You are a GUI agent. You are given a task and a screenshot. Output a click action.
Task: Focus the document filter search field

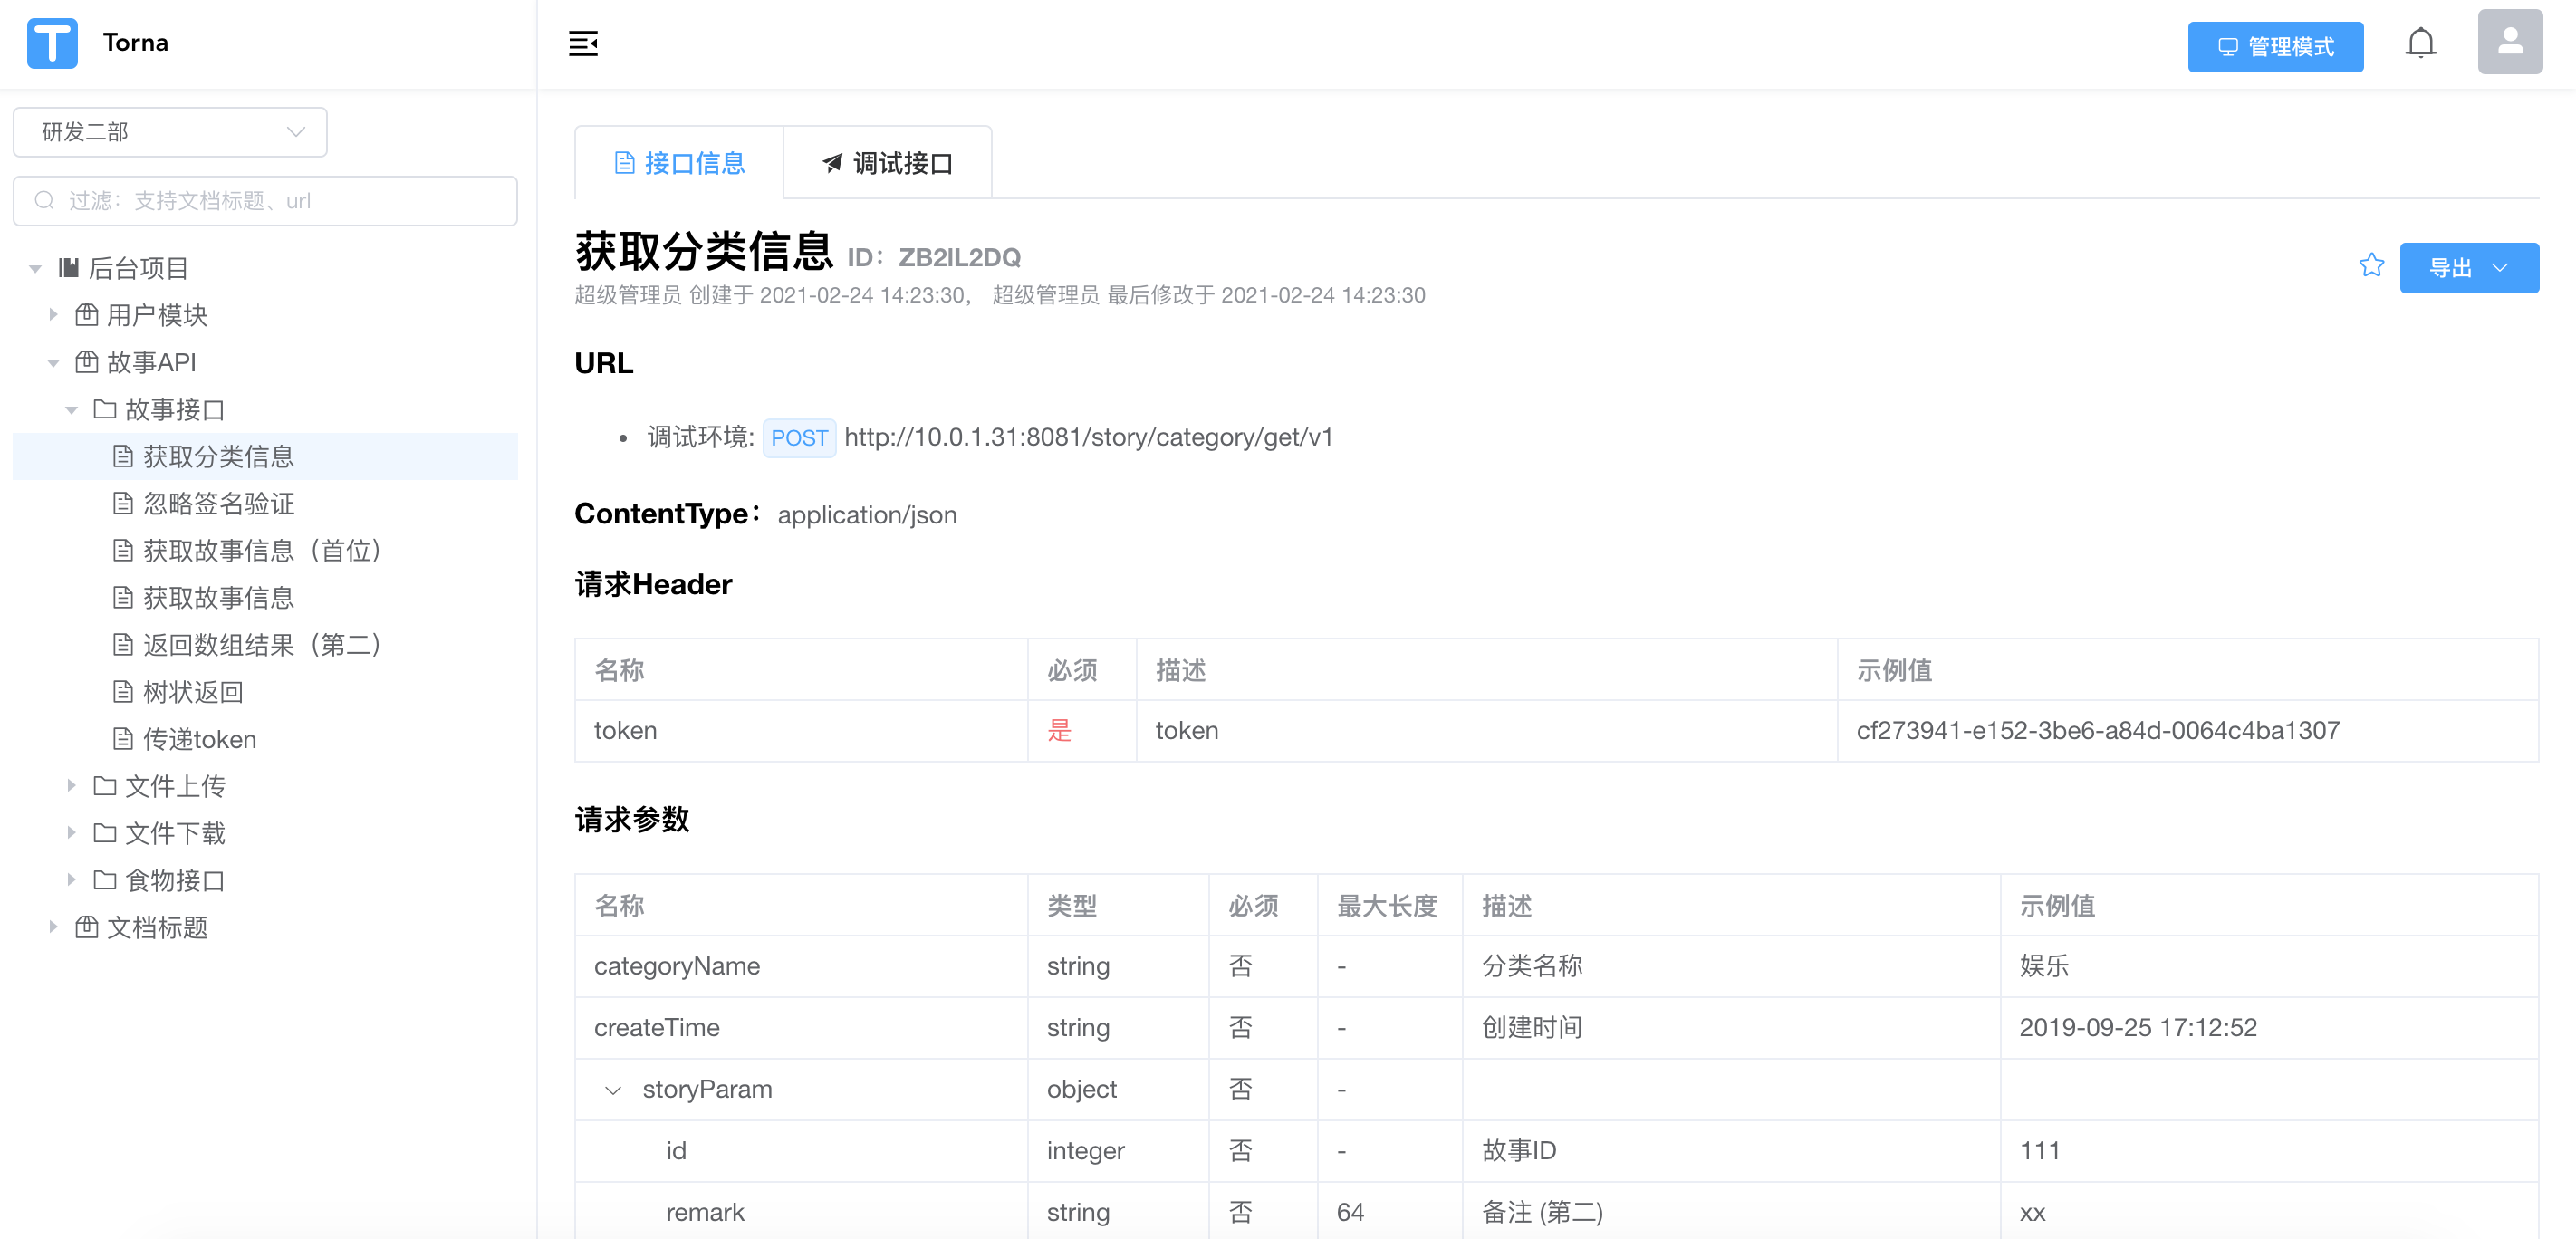tap(265, 201)
